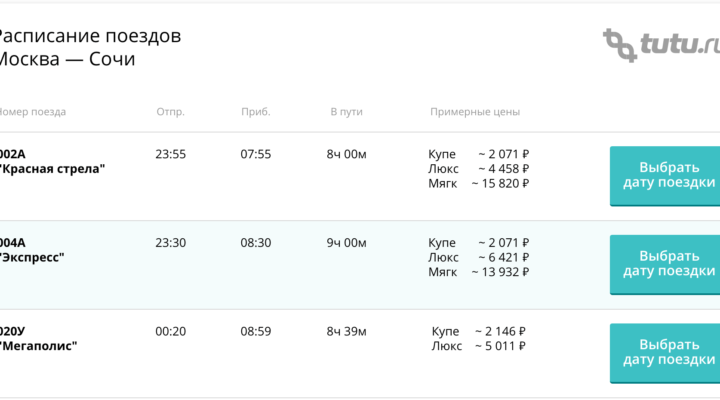Image resolution: width=720 pixels, height=400 pixels.
Task: Click the 'Примерные цены' column header
Action: 475,112
